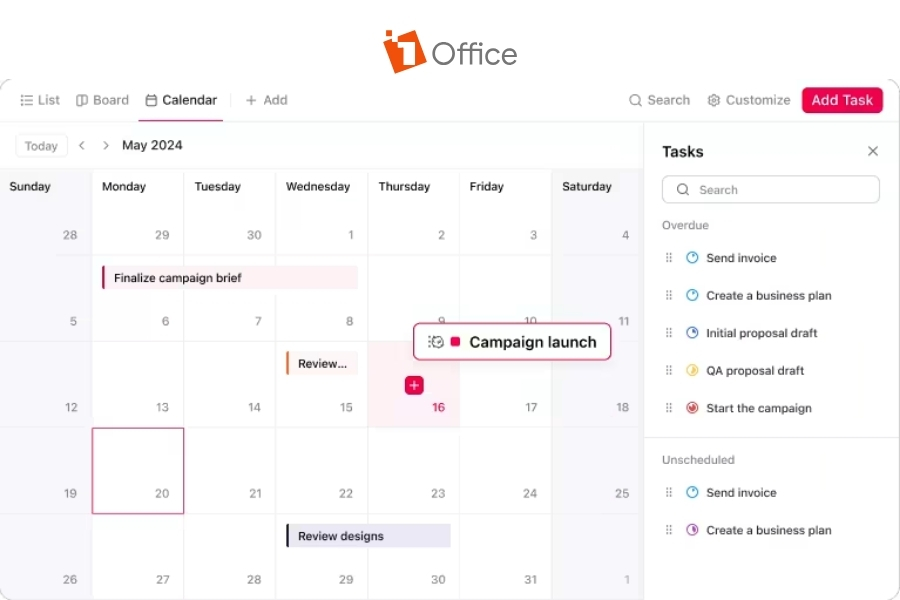
Task: Open the Finalize campaign brief event
Action: (x=230, y=278)
